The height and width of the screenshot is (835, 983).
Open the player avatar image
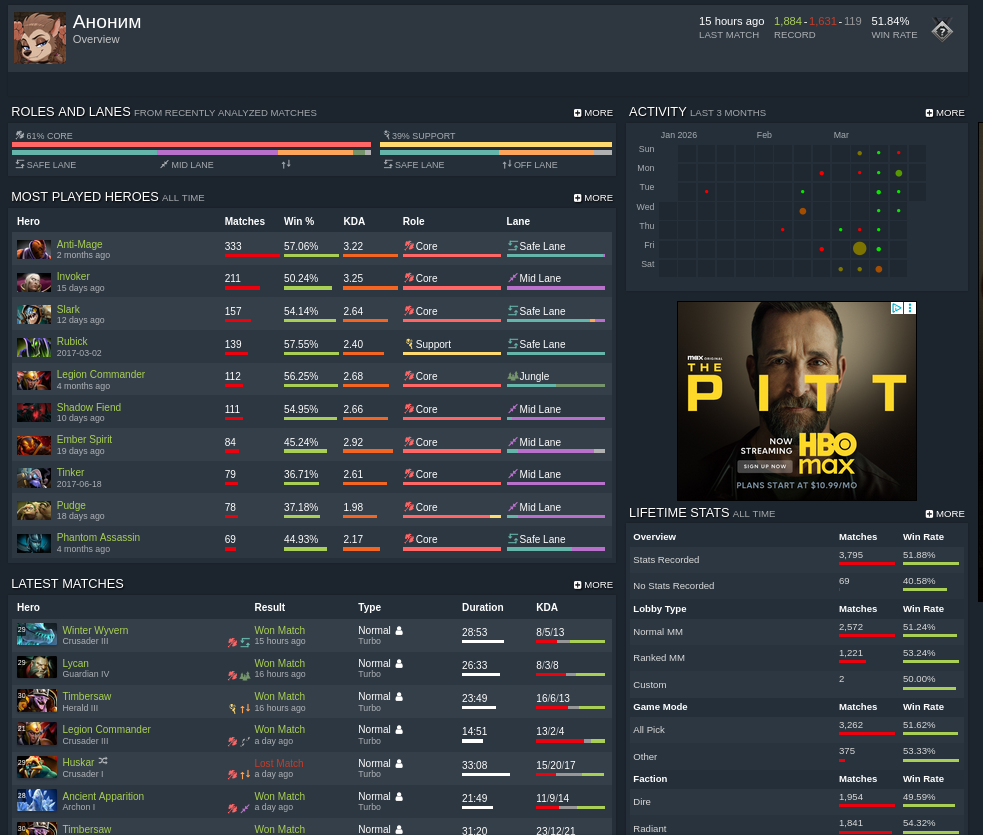click(40, 38)
